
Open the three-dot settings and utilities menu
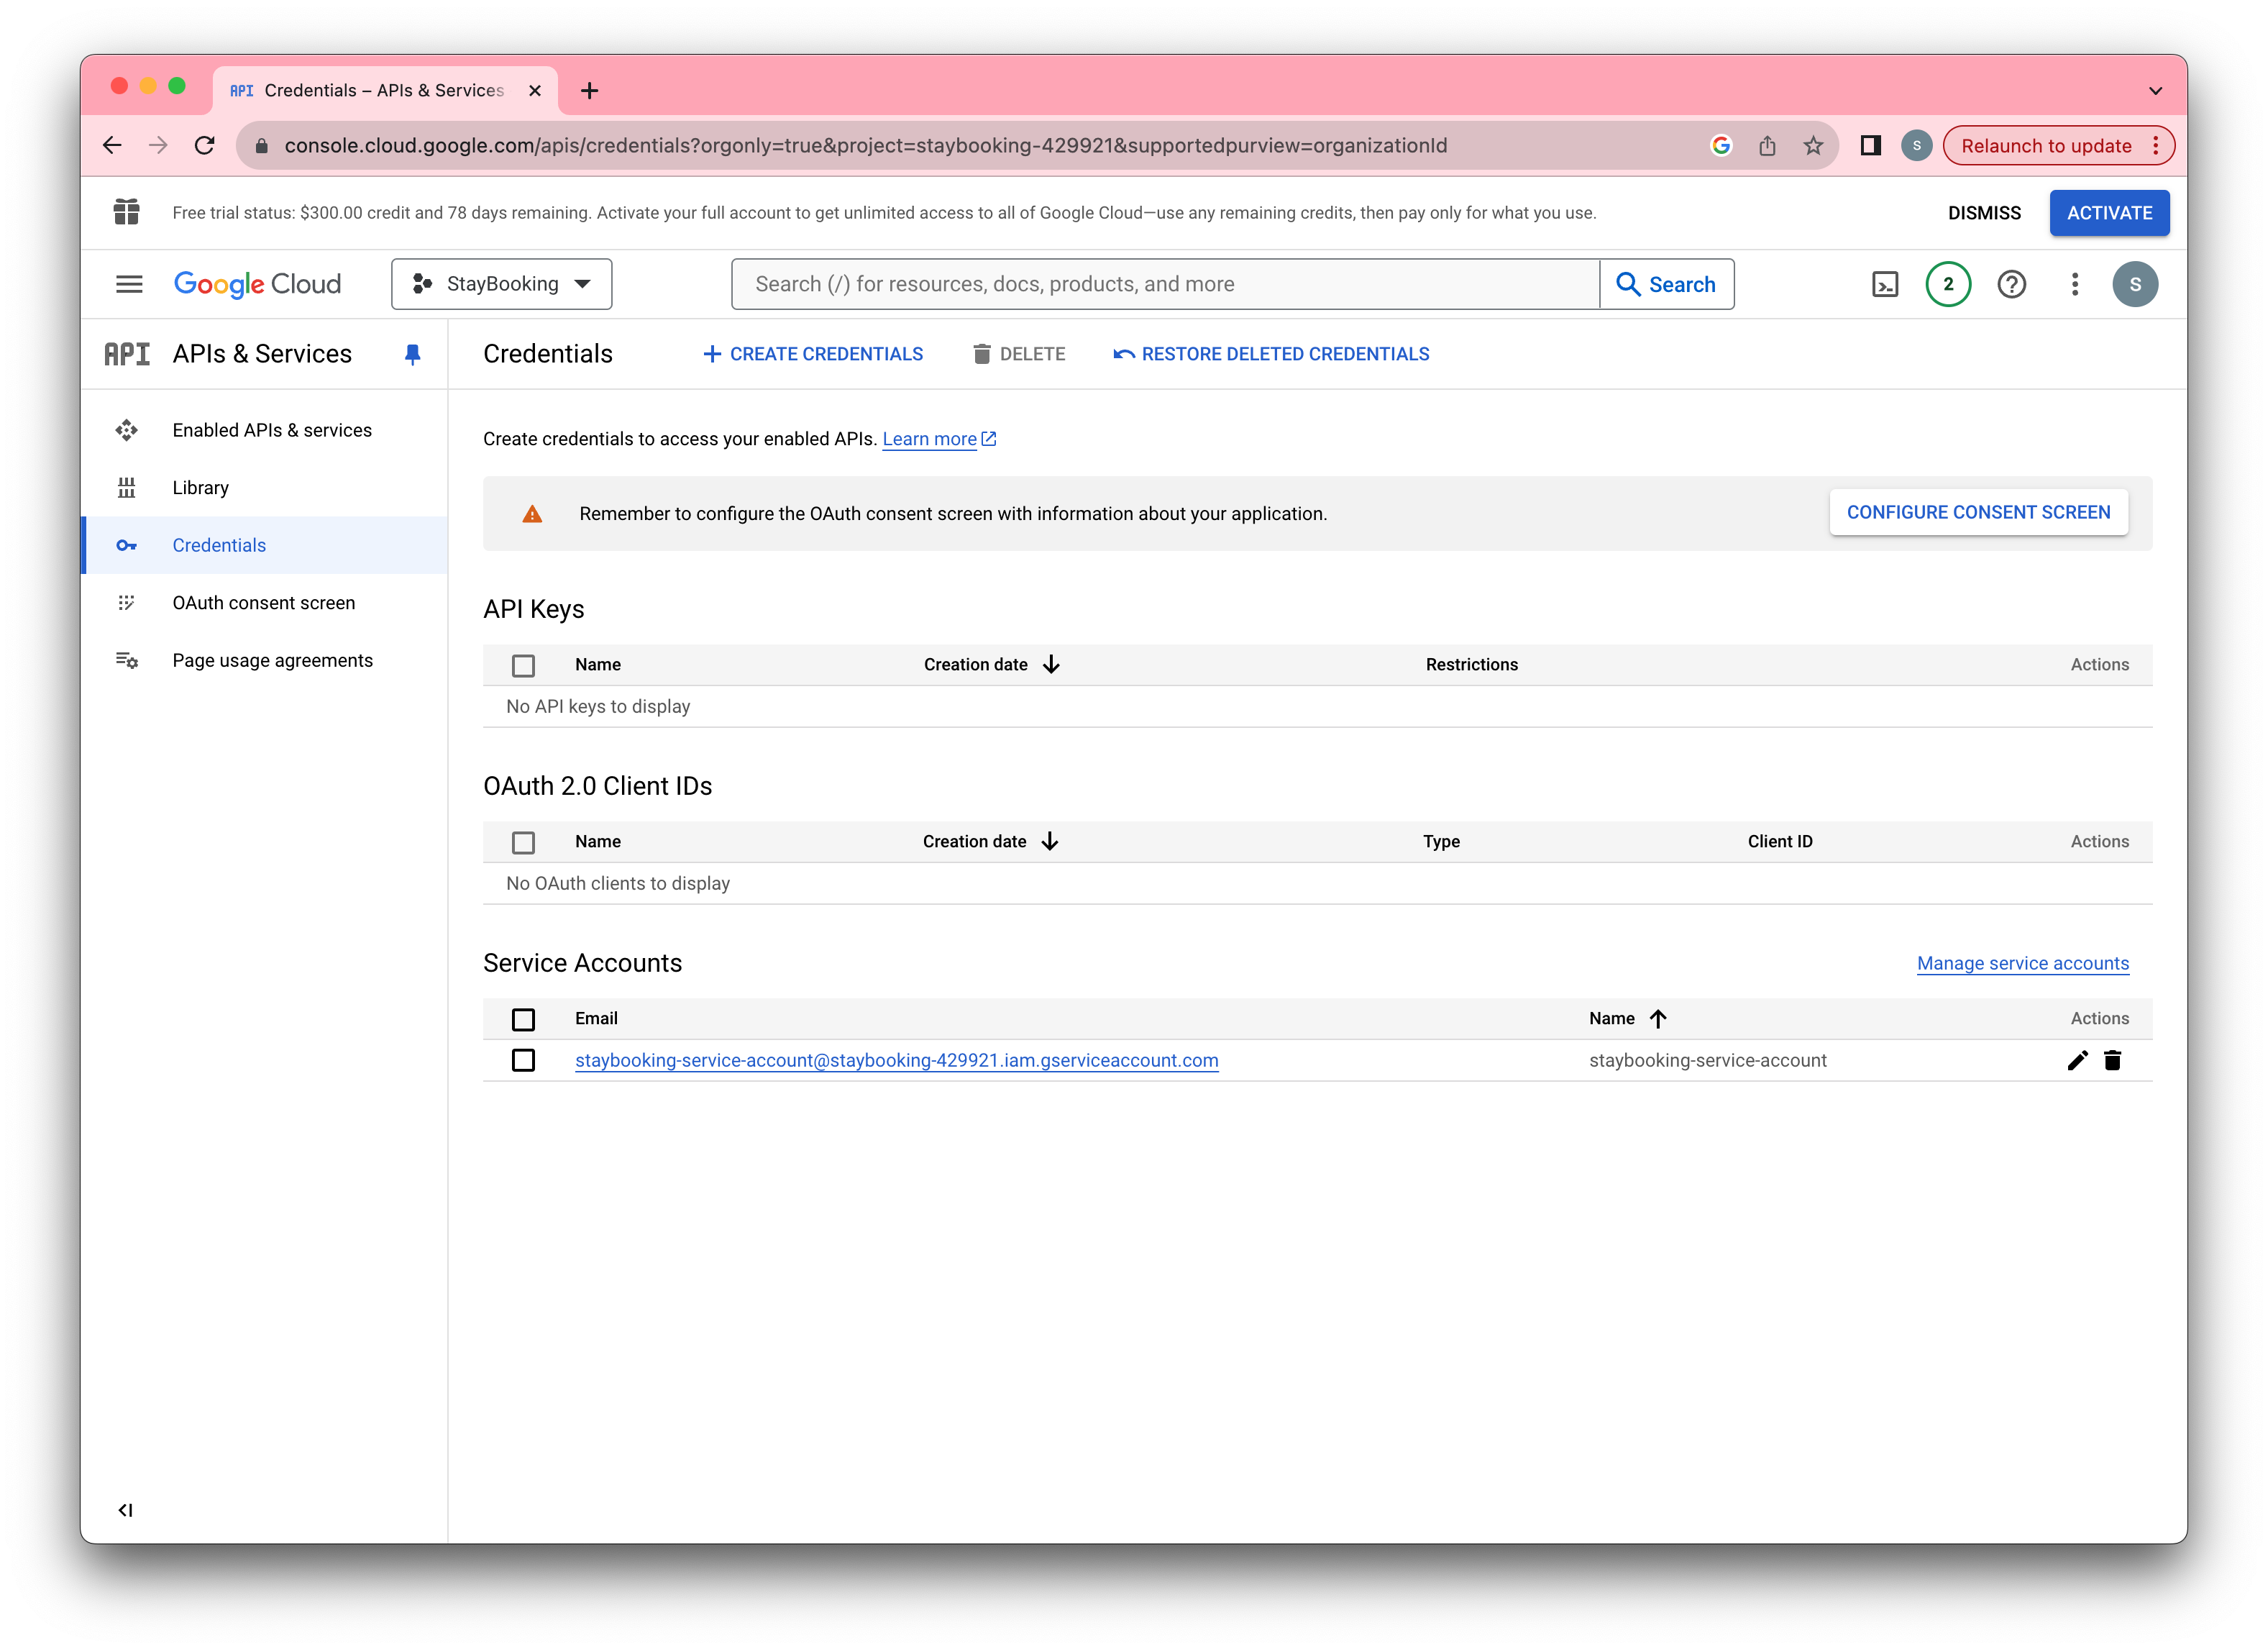(x=2075, y=285)
